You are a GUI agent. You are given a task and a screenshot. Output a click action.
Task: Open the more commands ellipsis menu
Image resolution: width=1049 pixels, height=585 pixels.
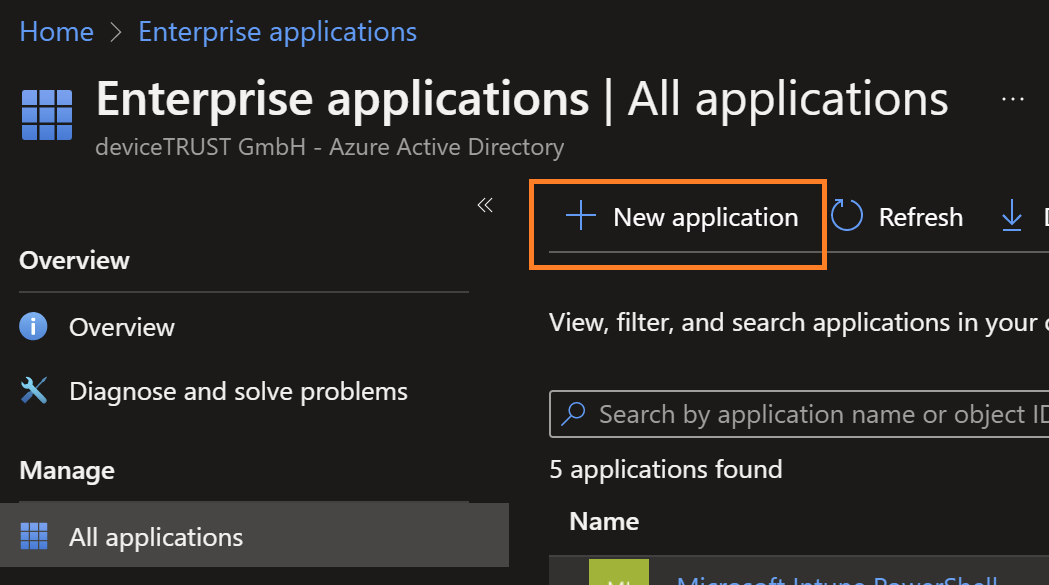coord(1013,98)
